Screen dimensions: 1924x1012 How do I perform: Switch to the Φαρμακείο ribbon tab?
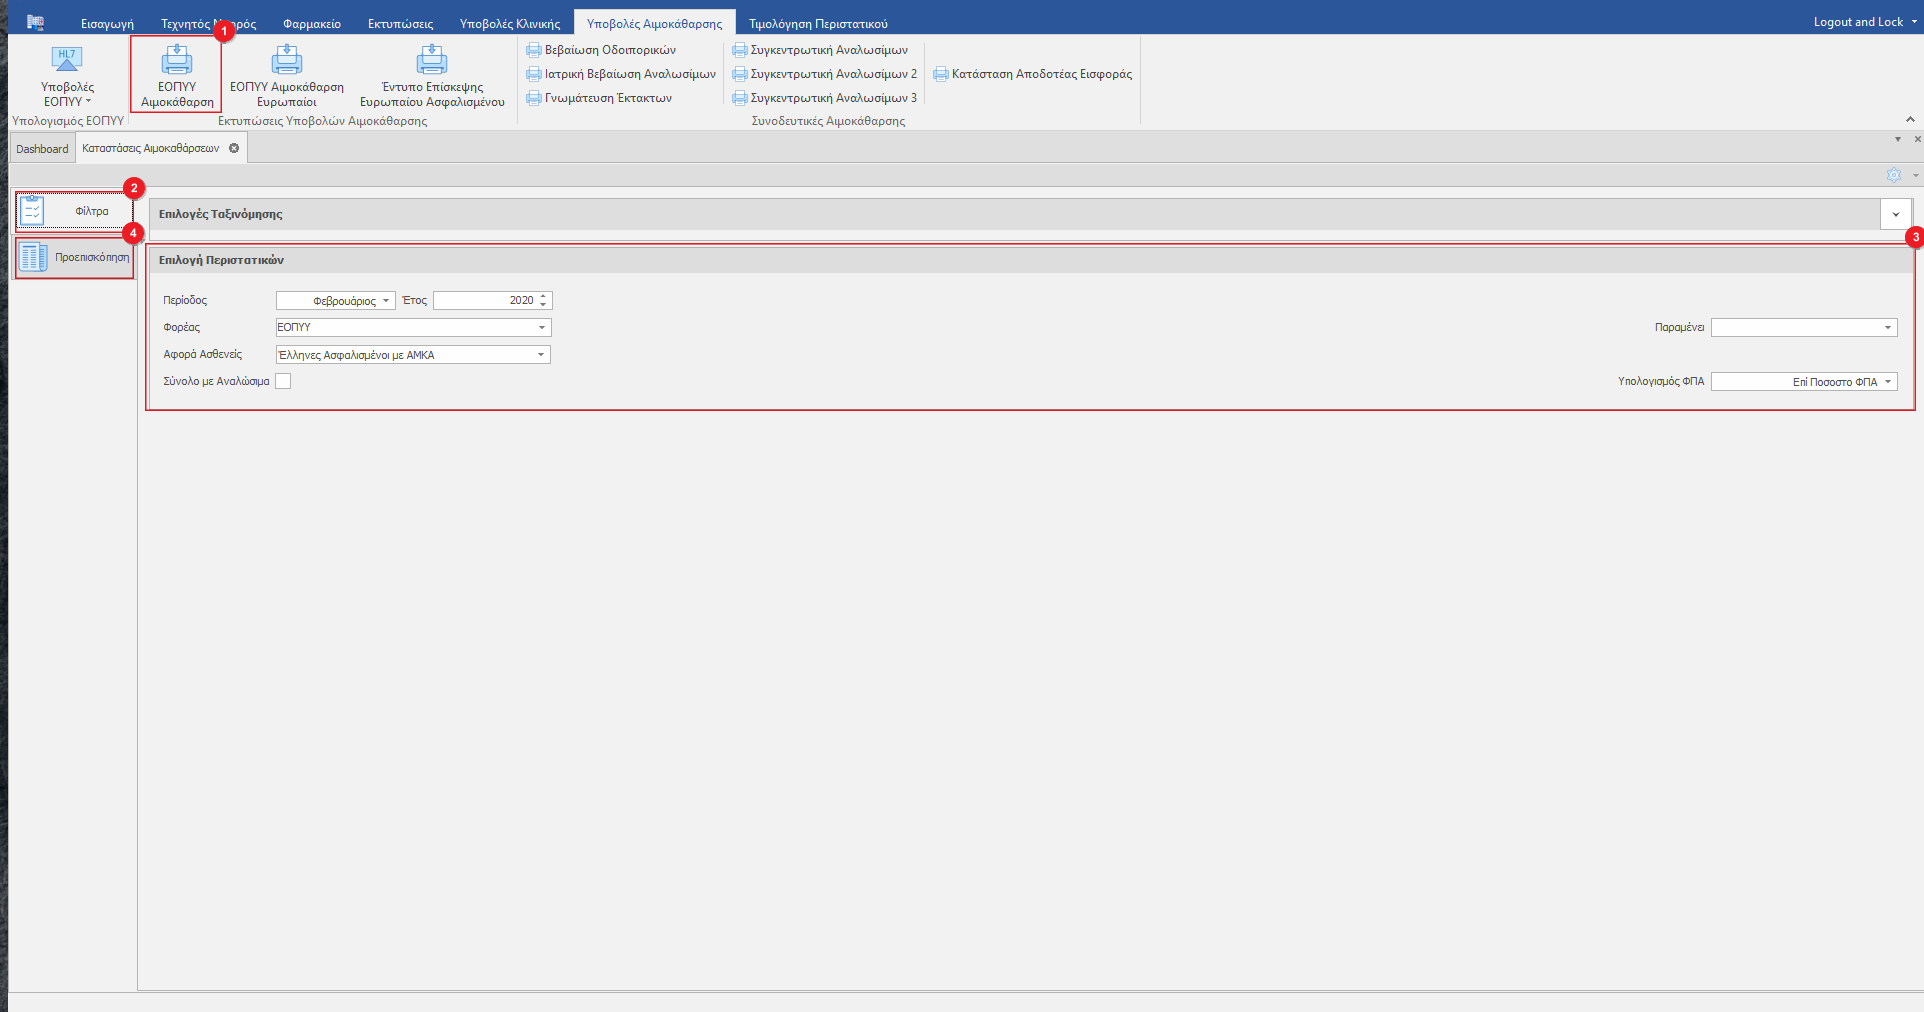[311, 24]
